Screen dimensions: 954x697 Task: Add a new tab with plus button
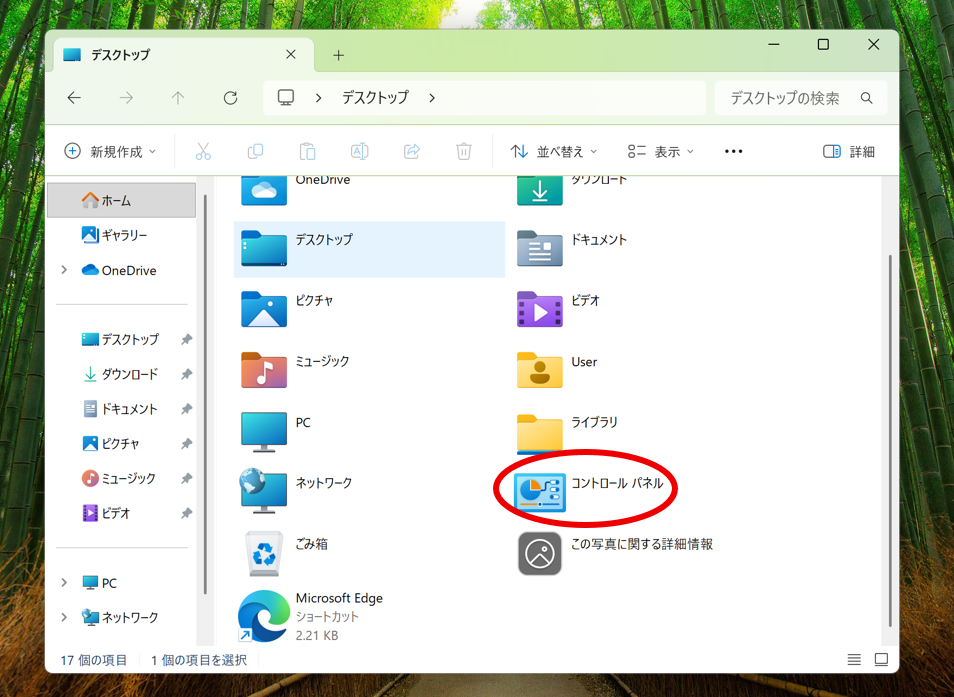point(338,55)
